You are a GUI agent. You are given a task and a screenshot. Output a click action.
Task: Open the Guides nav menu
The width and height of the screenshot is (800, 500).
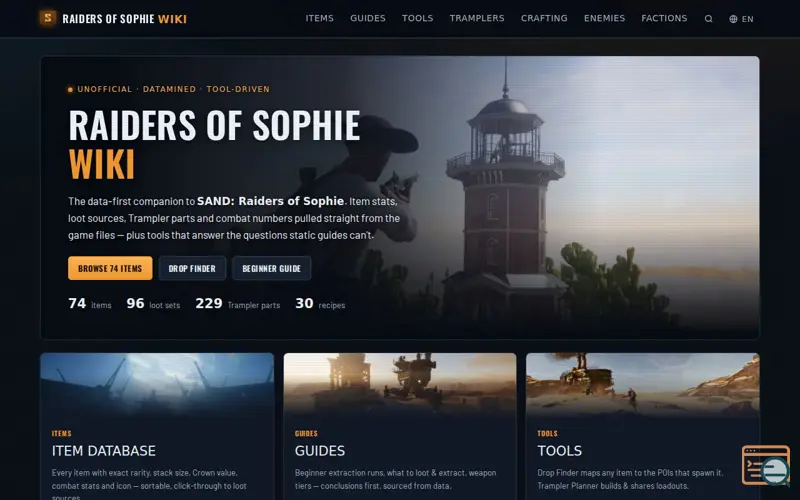(368, 18)
